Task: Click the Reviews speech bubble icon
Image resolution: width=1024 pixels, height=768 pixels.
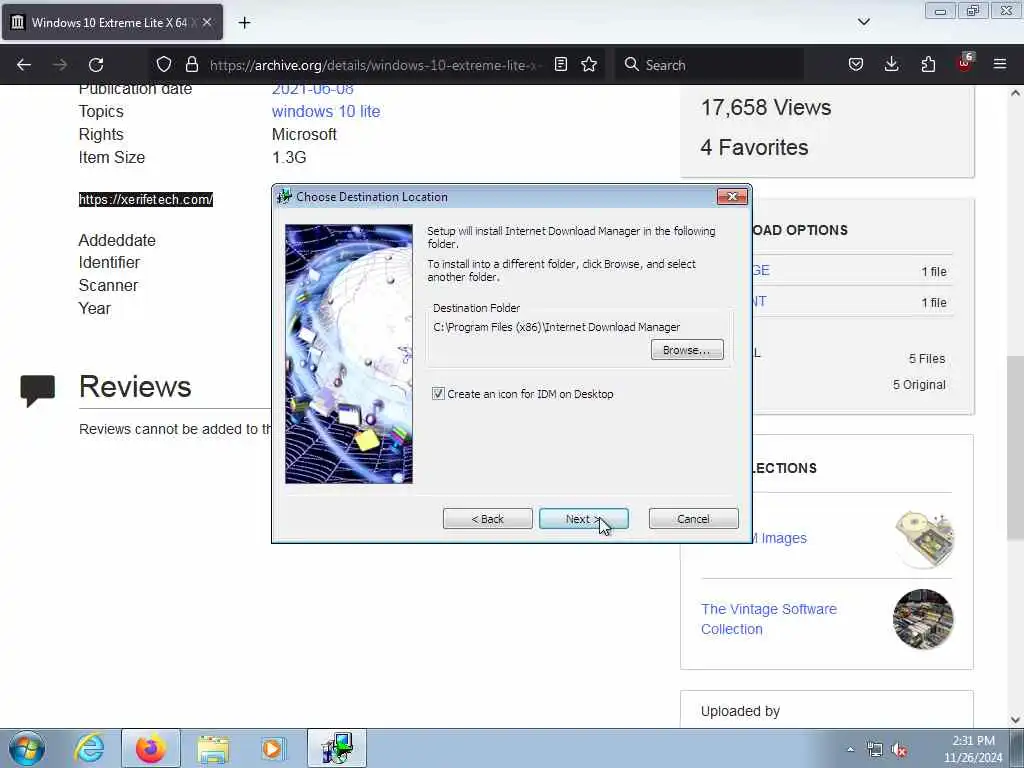Action: pyautogui.click(x=37, y=390)
